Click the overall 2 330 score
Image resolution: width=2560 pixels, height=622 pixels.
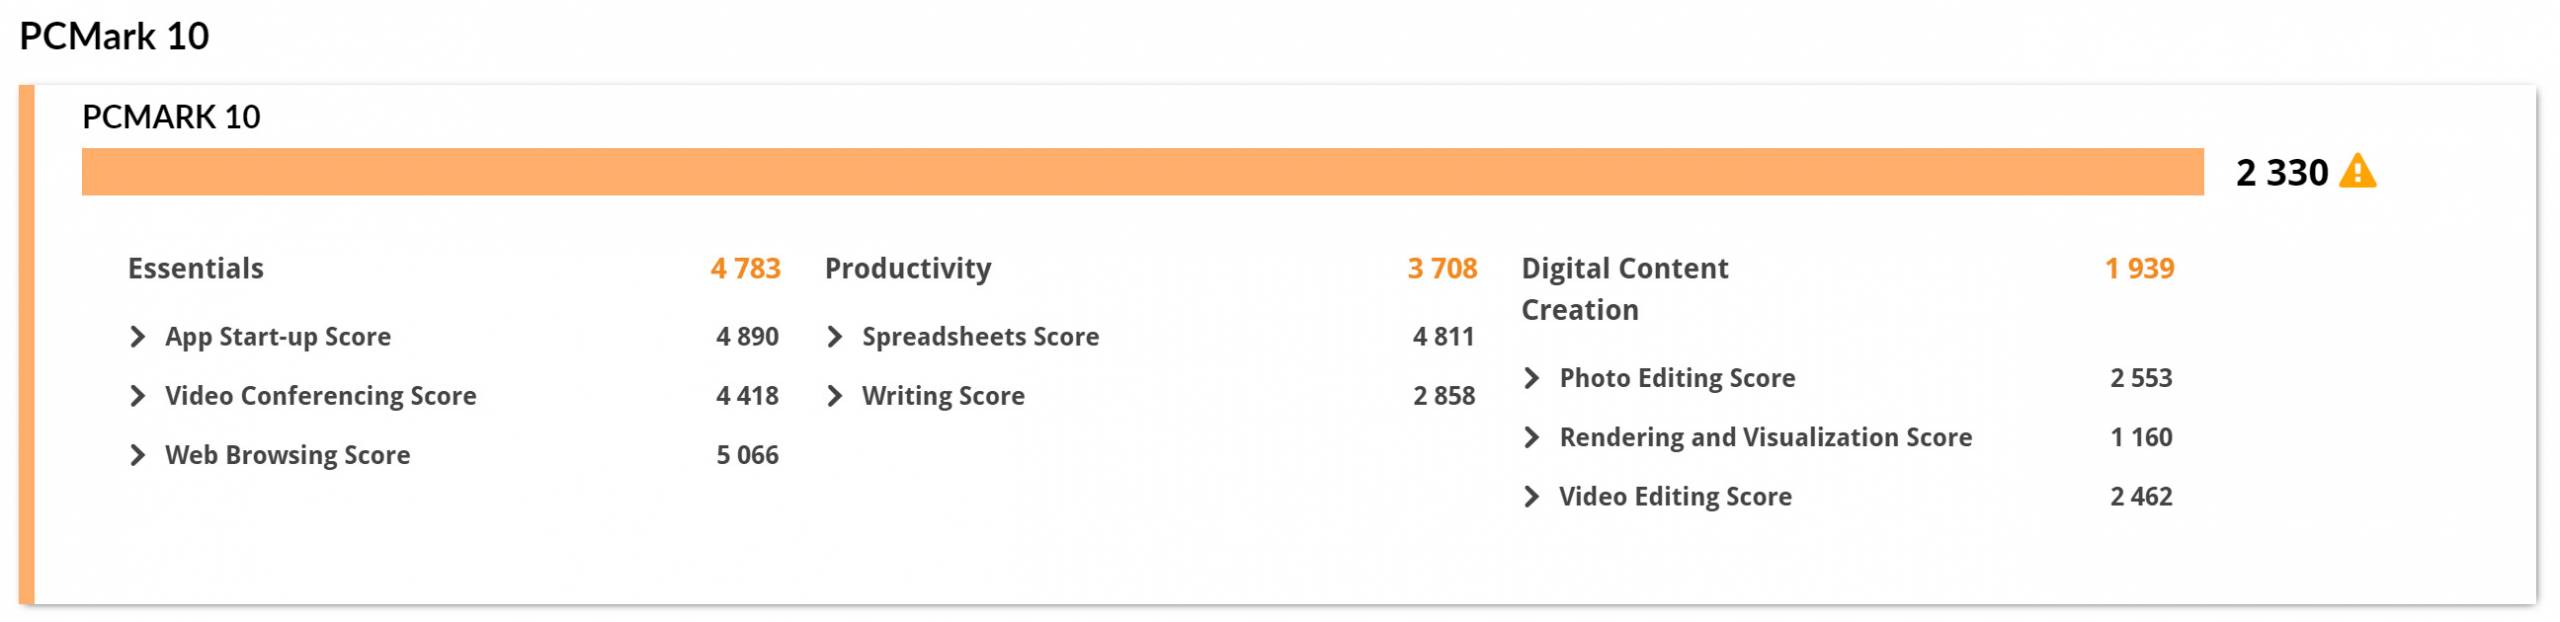tap(2282, 172)
